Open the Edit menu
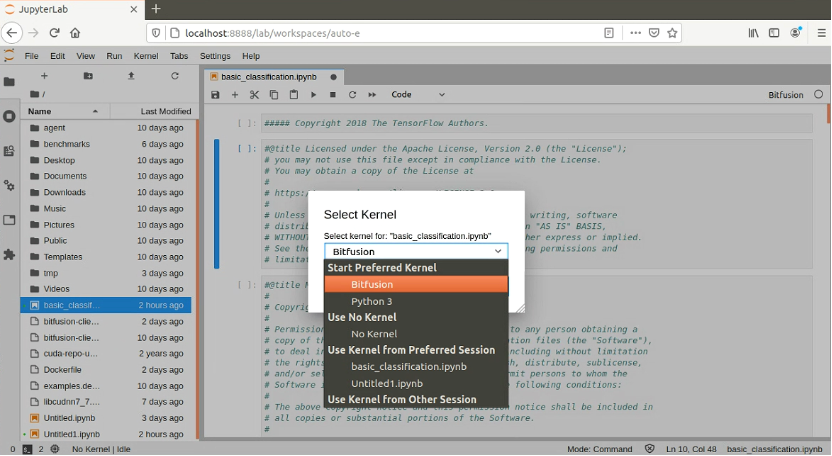This screenshot has height=456, width=832. click(x=57, y=56)
